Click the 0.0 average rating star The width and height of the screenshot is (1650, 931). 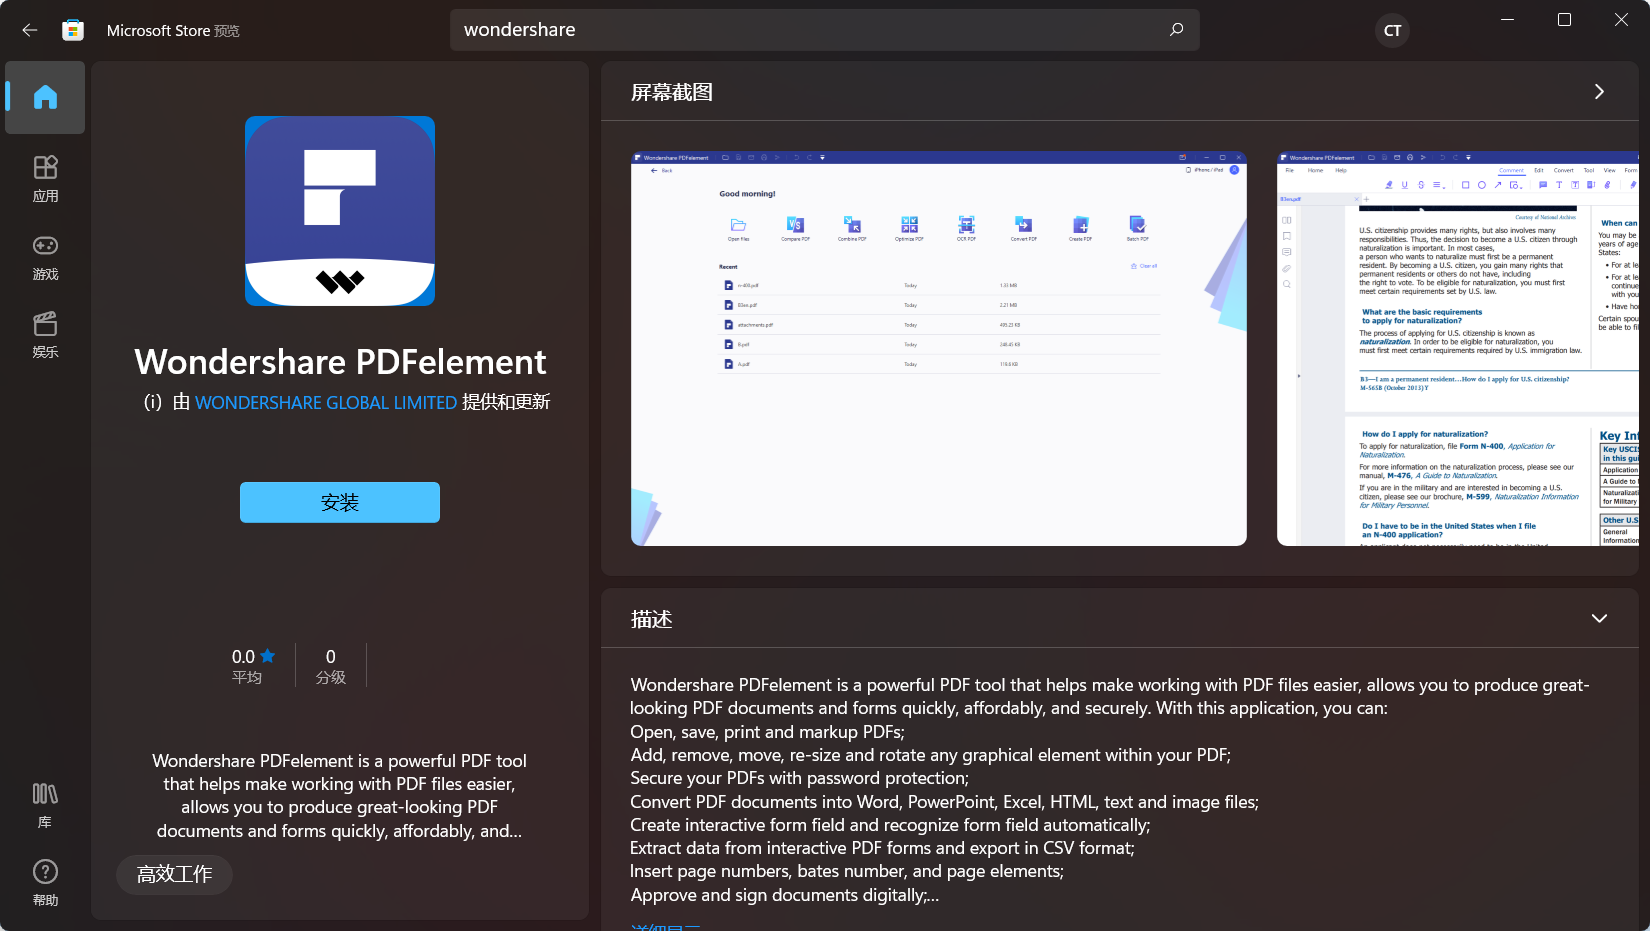pos(267,656)
